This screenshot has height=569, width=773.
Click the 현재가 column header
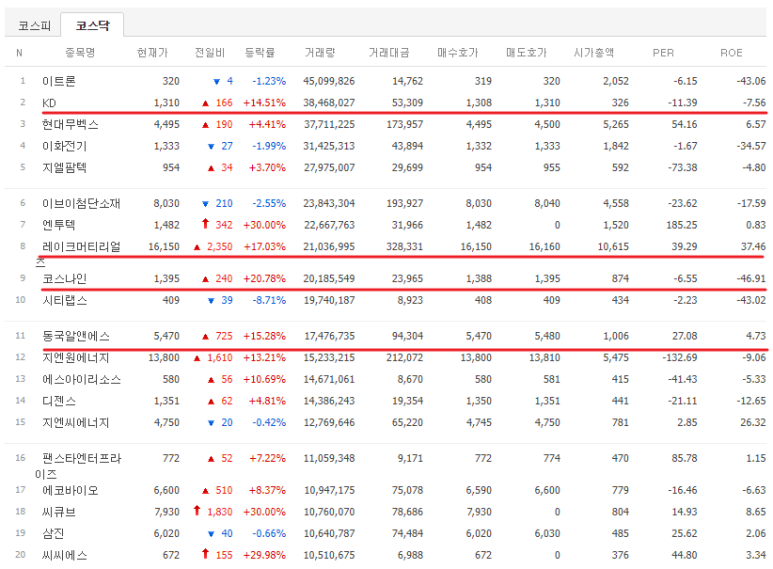(152, 52)
